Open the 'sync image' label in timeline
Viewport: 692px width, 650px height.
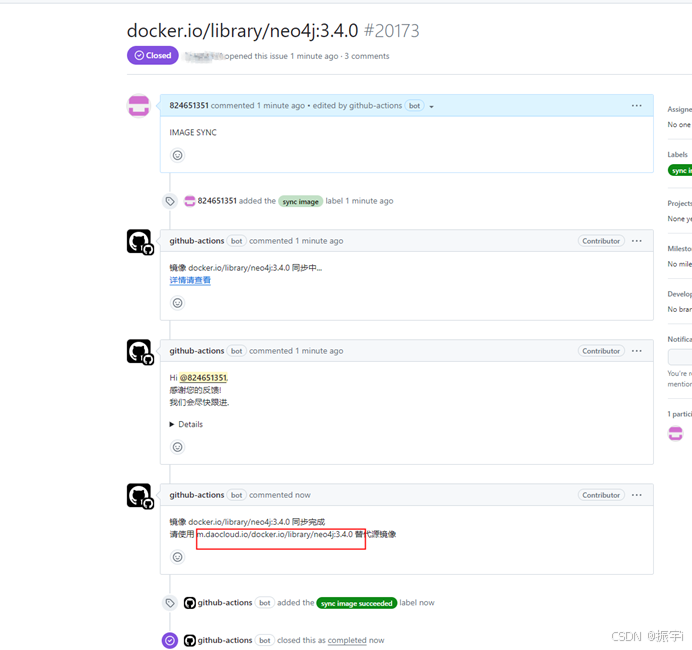[x=301, y=202]
